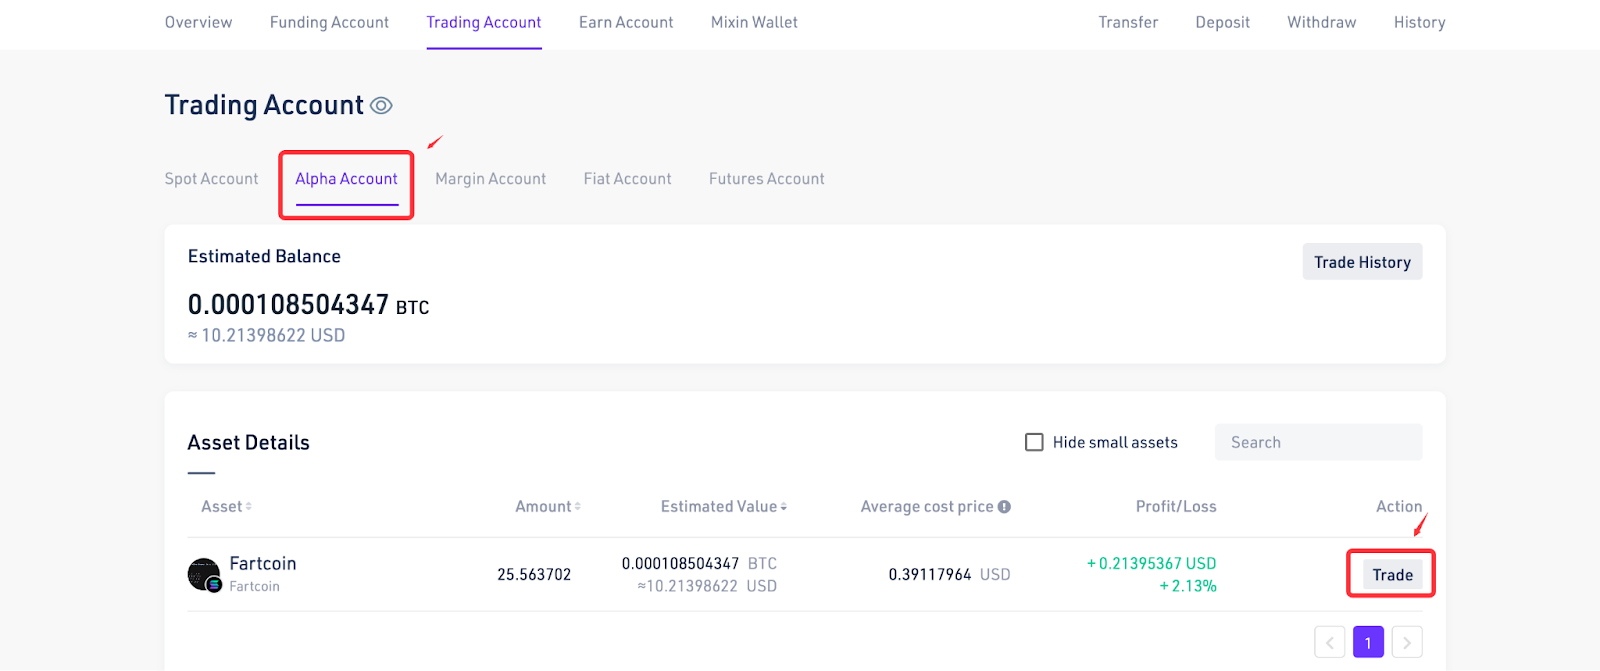Screen dimensions: 1600x671
Task: Enable Hide small assets checkbox
Action: coord(1034,442)
